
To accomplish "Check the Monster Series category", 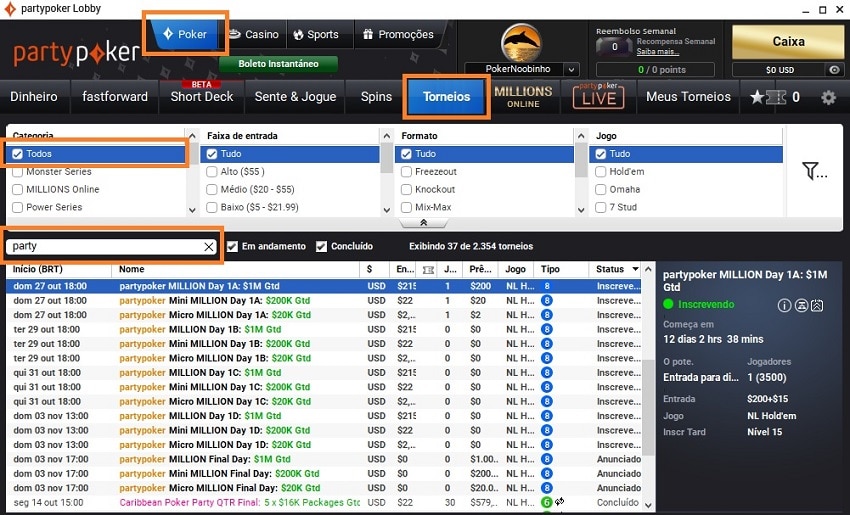I will [17, 172].
